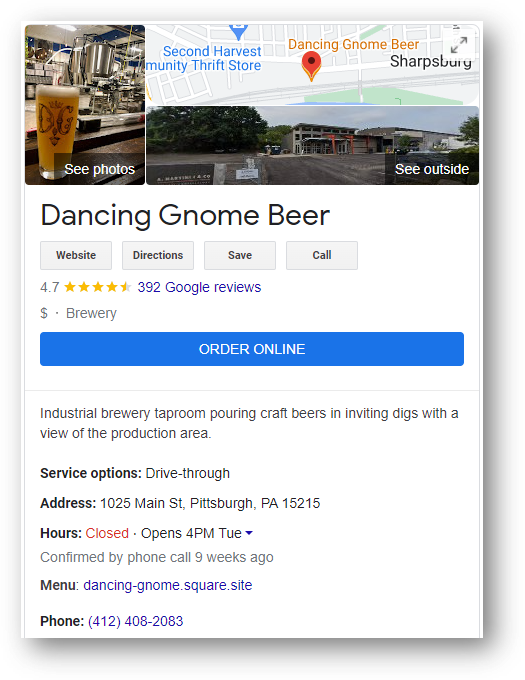Image resolution: width=525 pixels, height=680 pixels.
Task: Click the 4.7 rating number
Action: click(49, 287)
